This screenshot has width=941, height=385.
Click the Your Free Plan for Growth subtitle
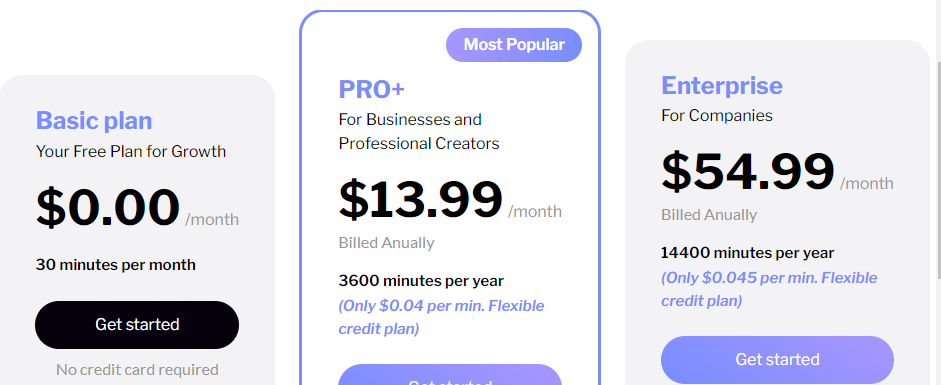point(131,151)
